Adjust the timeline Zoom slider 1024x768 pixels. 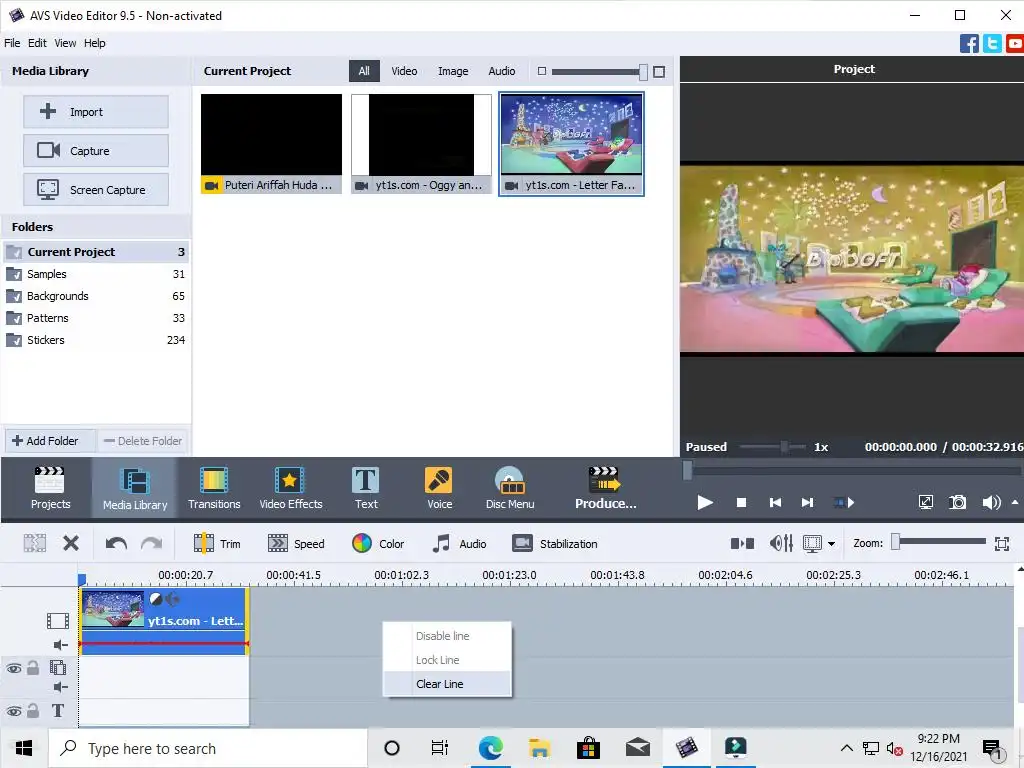[895, 542]
